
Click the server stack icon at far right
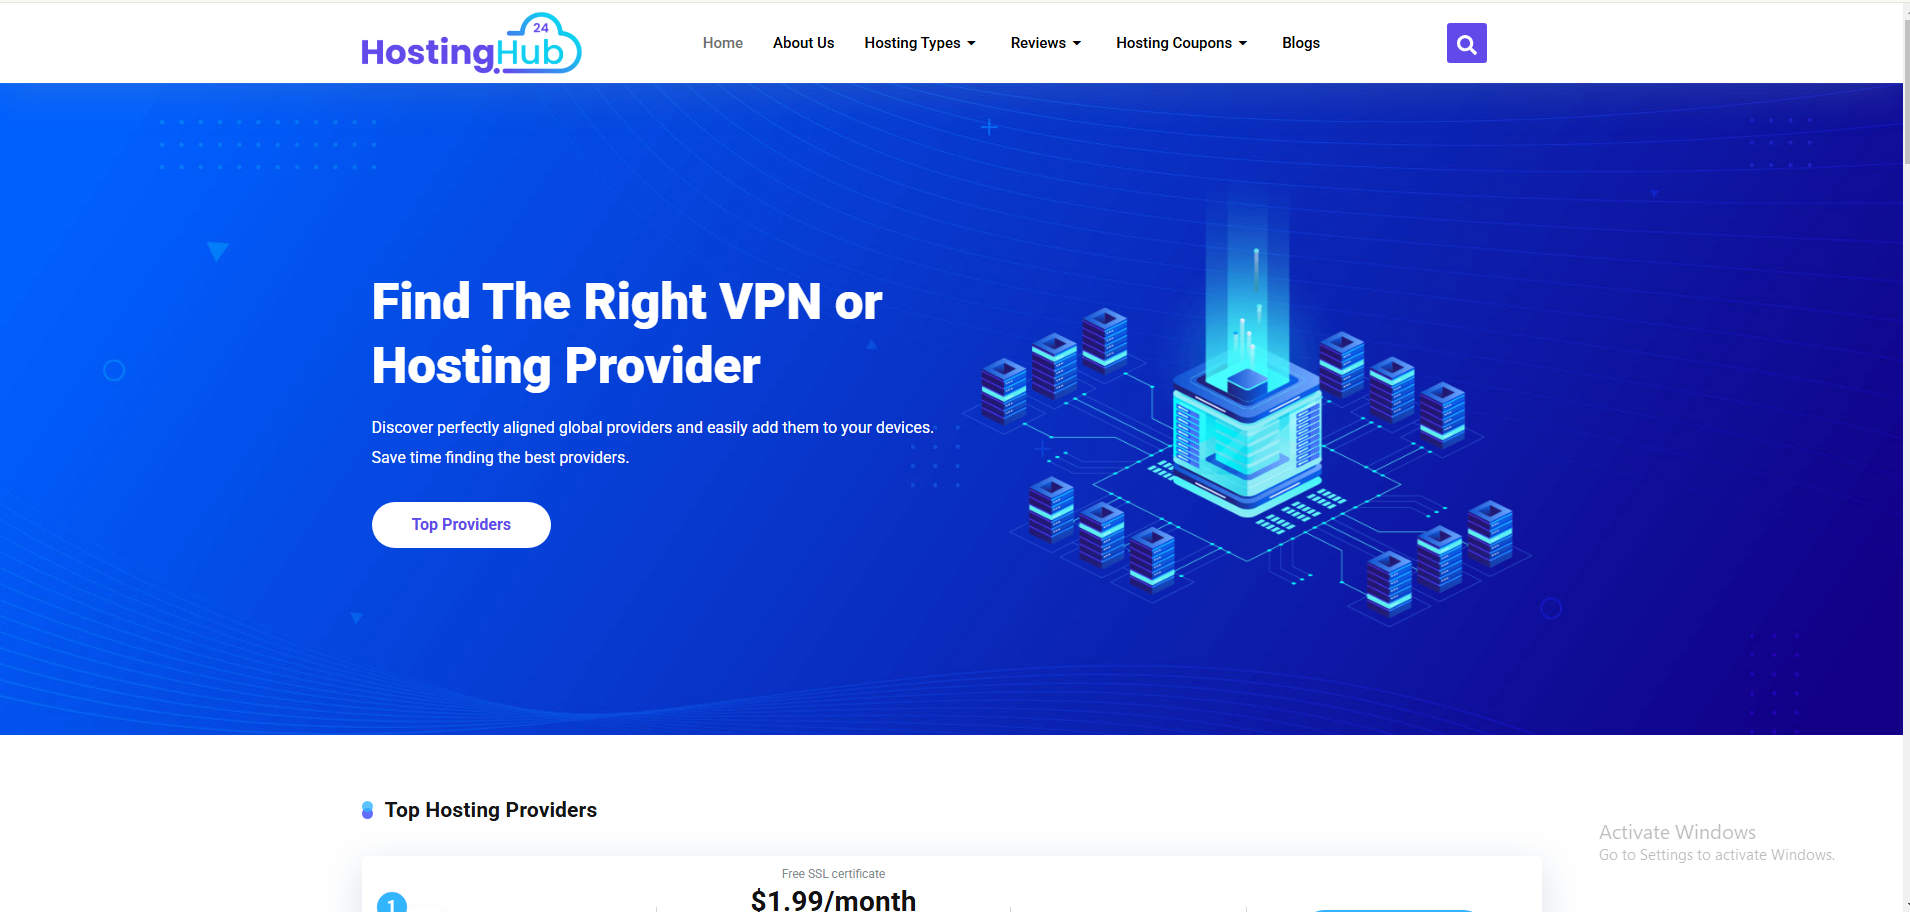pyautogui.click(x=1490, y=534)
